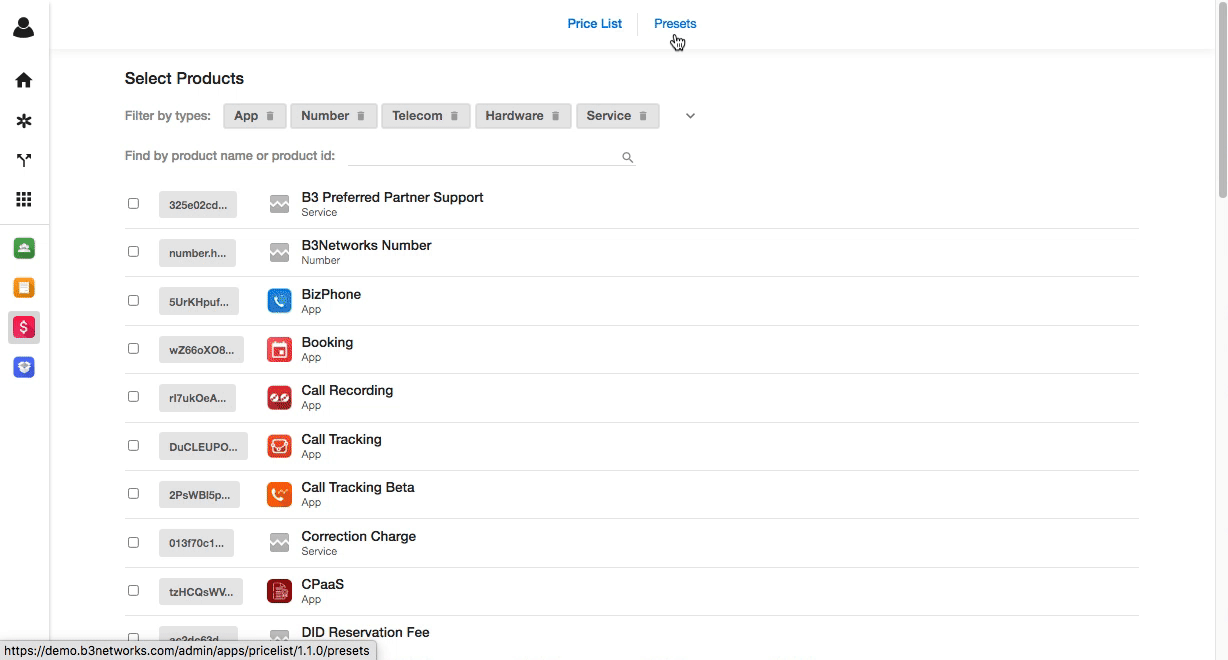The image size is (1228, 660).
Task: Click the DuCLEUPO... product id chip
Action: tap(203, 447)
